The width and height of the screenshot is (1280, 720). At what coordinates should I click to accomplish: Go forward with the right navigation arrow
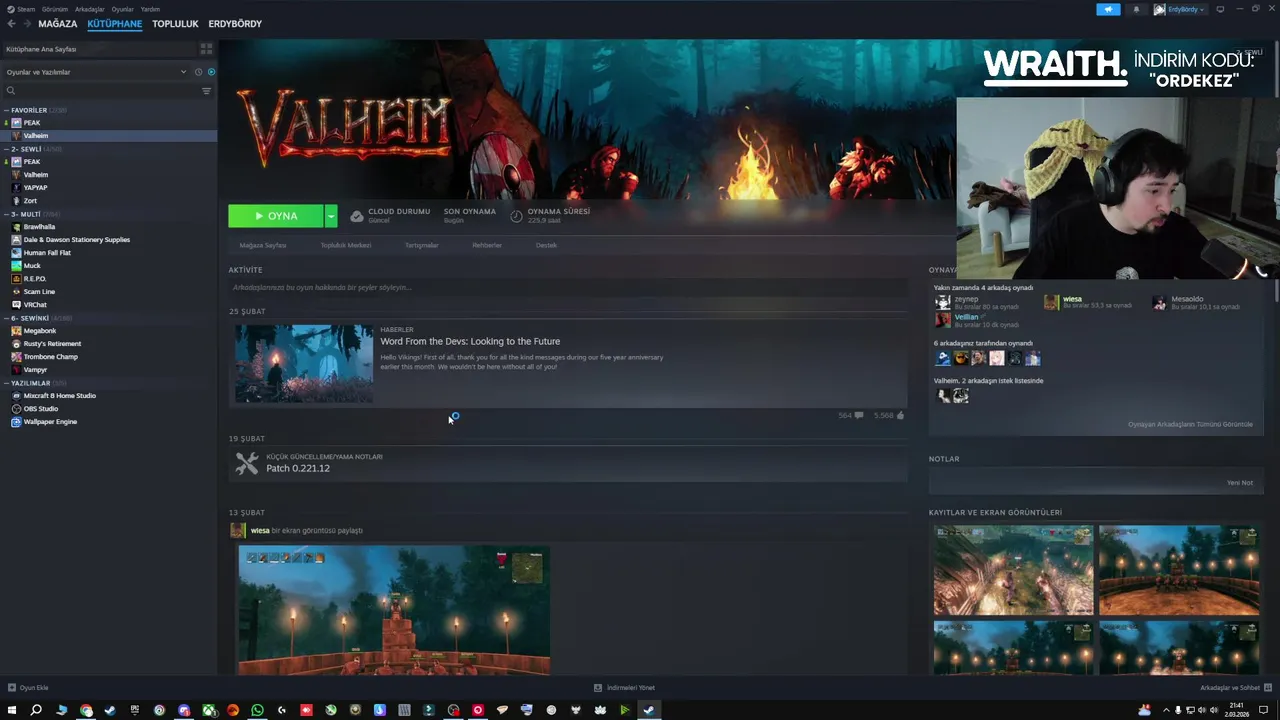[x=26, y=23]
